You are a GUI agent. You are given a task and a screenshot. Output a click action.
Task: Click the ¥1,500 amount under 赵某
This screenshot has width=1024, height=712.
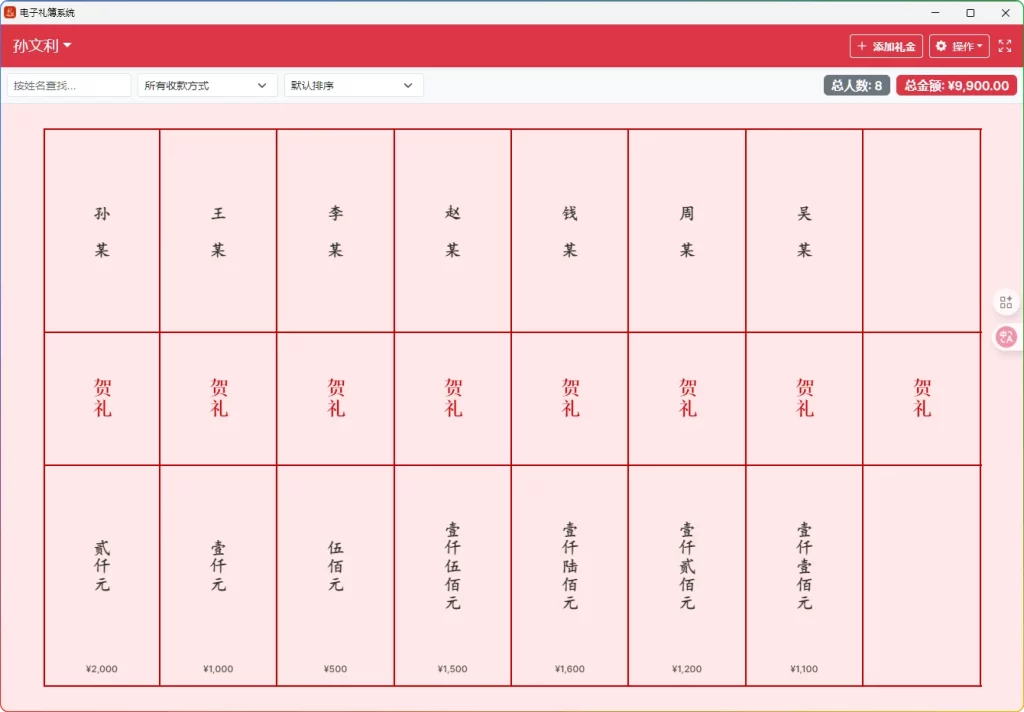452,669
